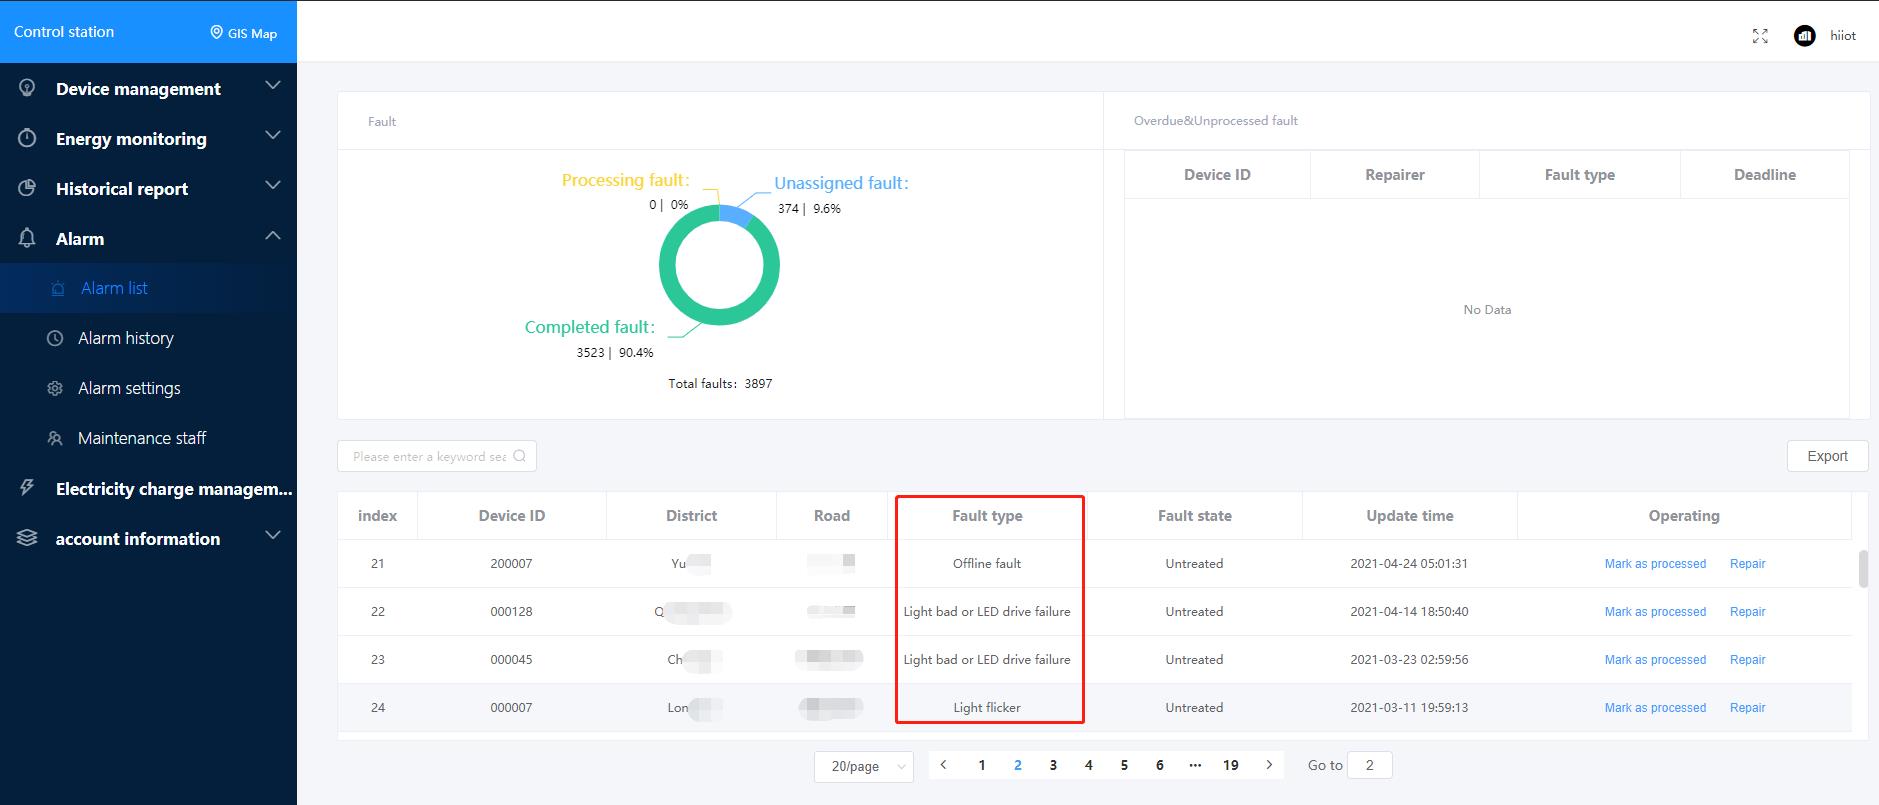The height and width of the screenshot is (805, 1879).
Task: Click the Offline fault cell
Action: [x=987, y=564]
